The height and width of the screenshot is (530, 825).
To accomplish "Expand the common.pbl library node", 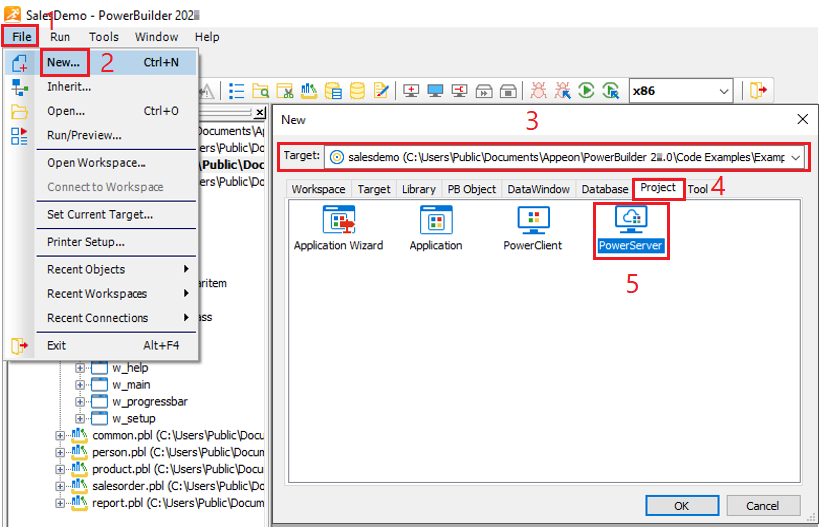I will click(60, 436).
